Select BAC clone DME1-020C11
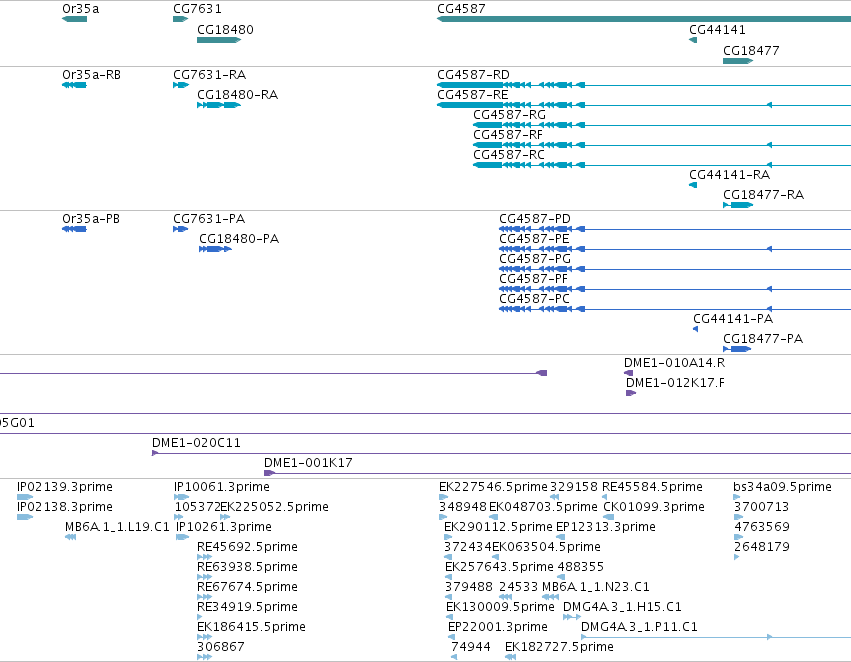Image resolution: width=851 pixels, height=662 pixels. click(x=501, y=453)
